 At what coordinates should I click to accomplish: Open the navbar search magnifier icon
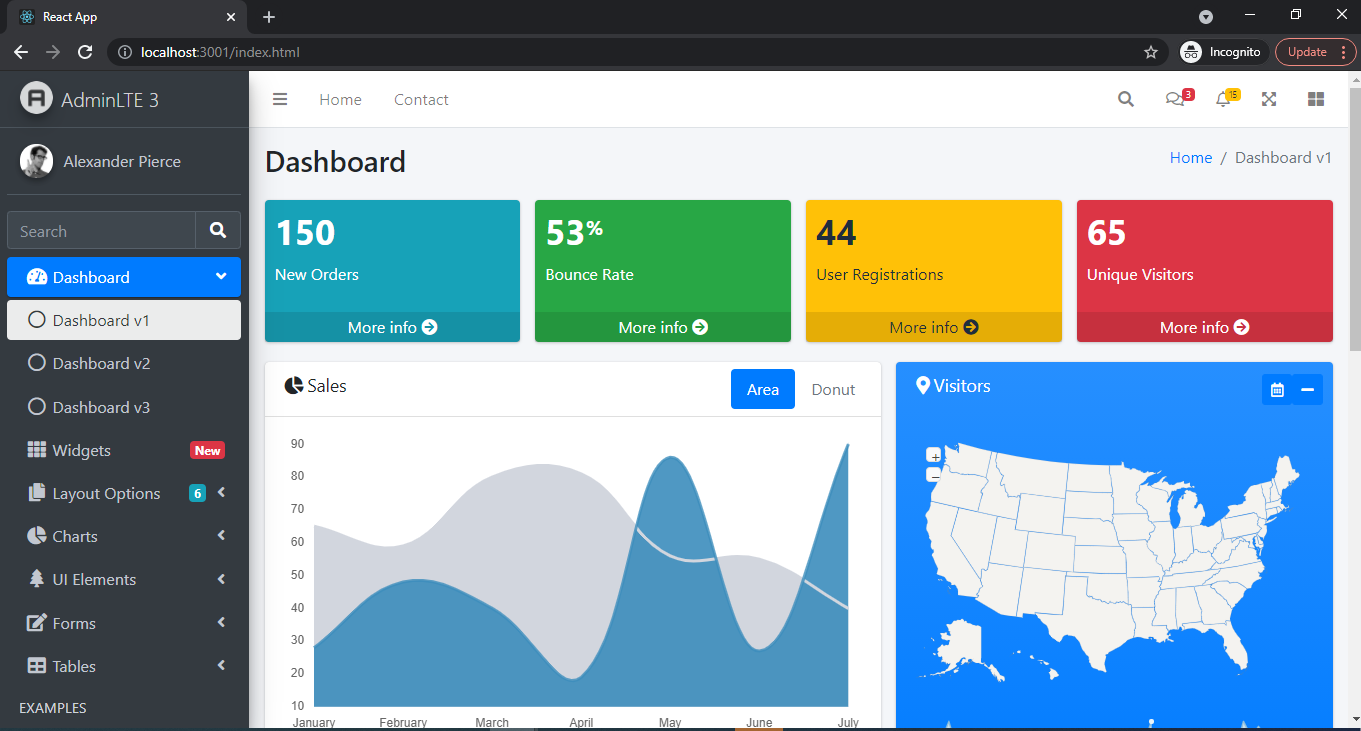pyautogui.click(x=1126, y=99)
